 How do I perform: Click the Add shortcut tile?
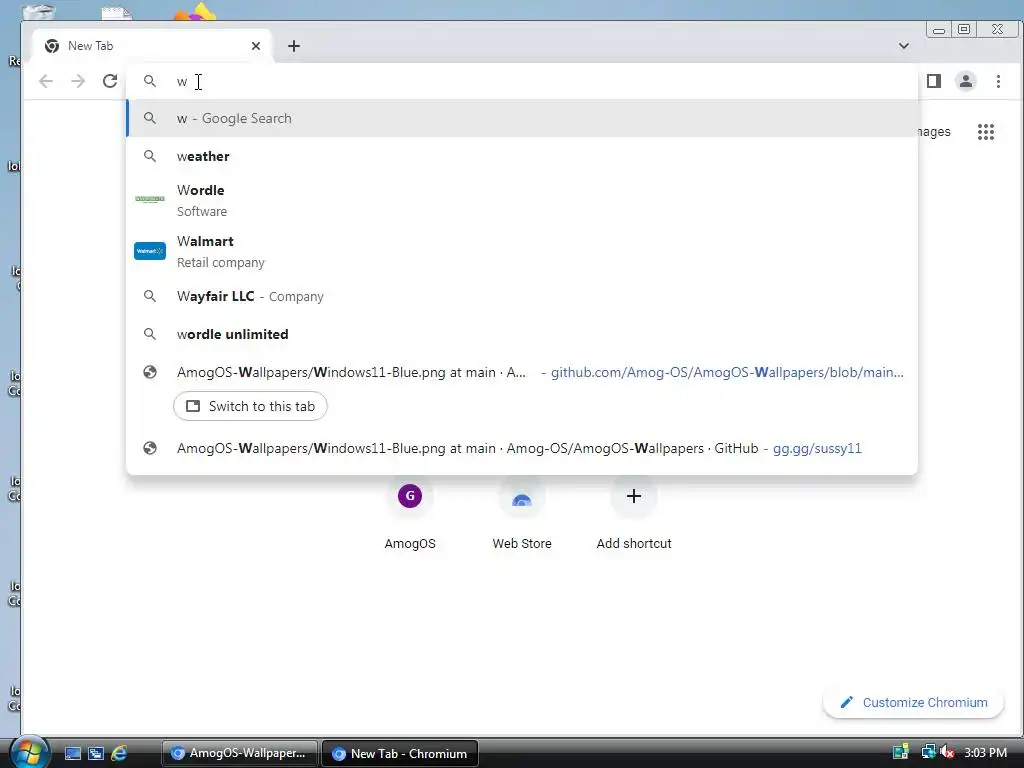tap(633, 515)
